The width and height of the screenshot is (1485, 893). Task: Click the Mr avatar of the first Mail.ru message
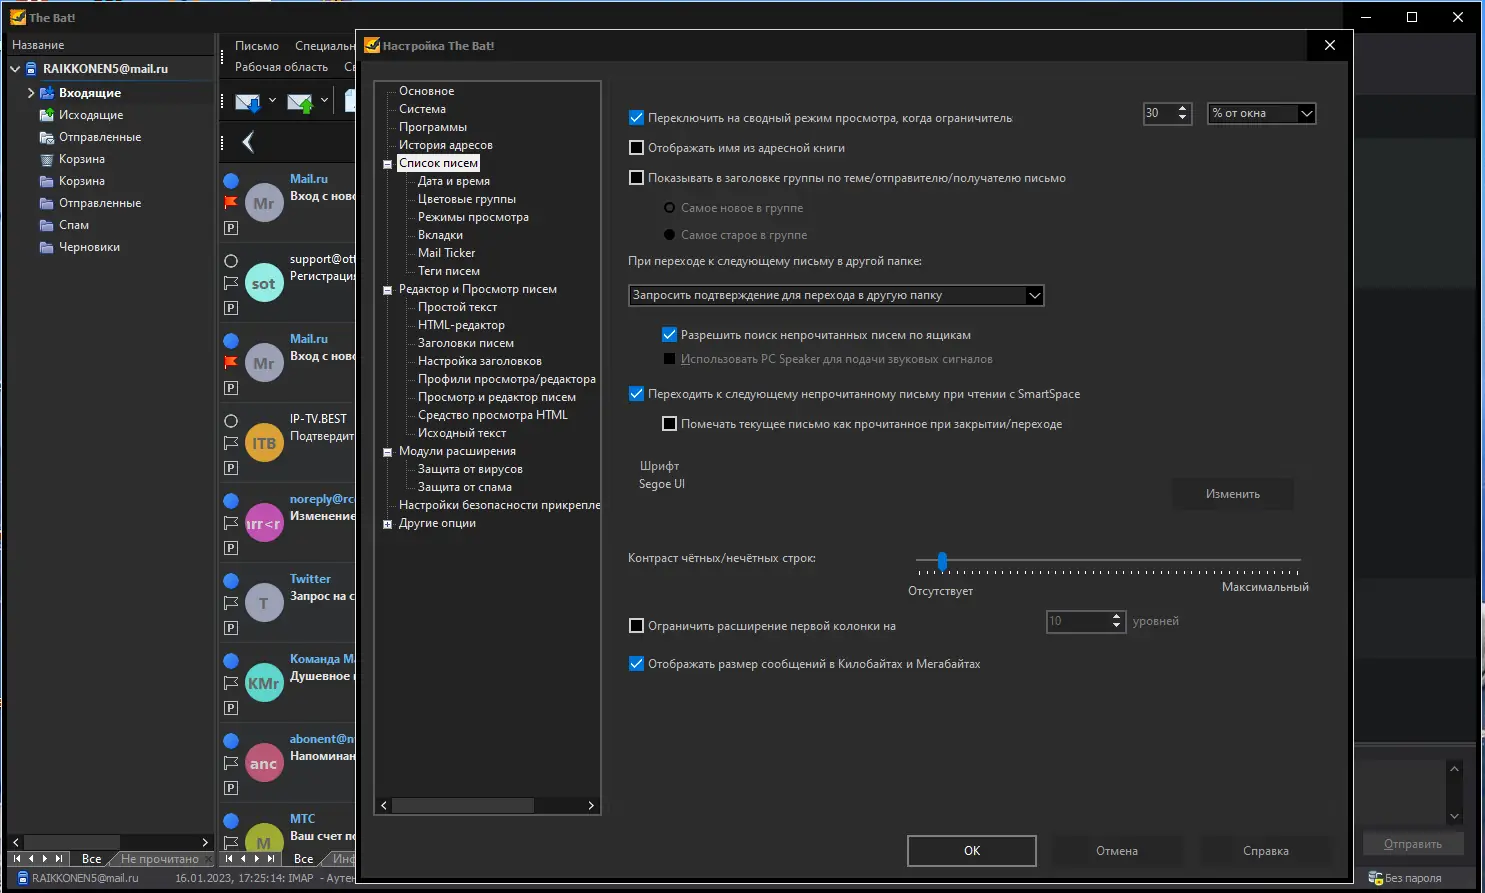(264, 203)
